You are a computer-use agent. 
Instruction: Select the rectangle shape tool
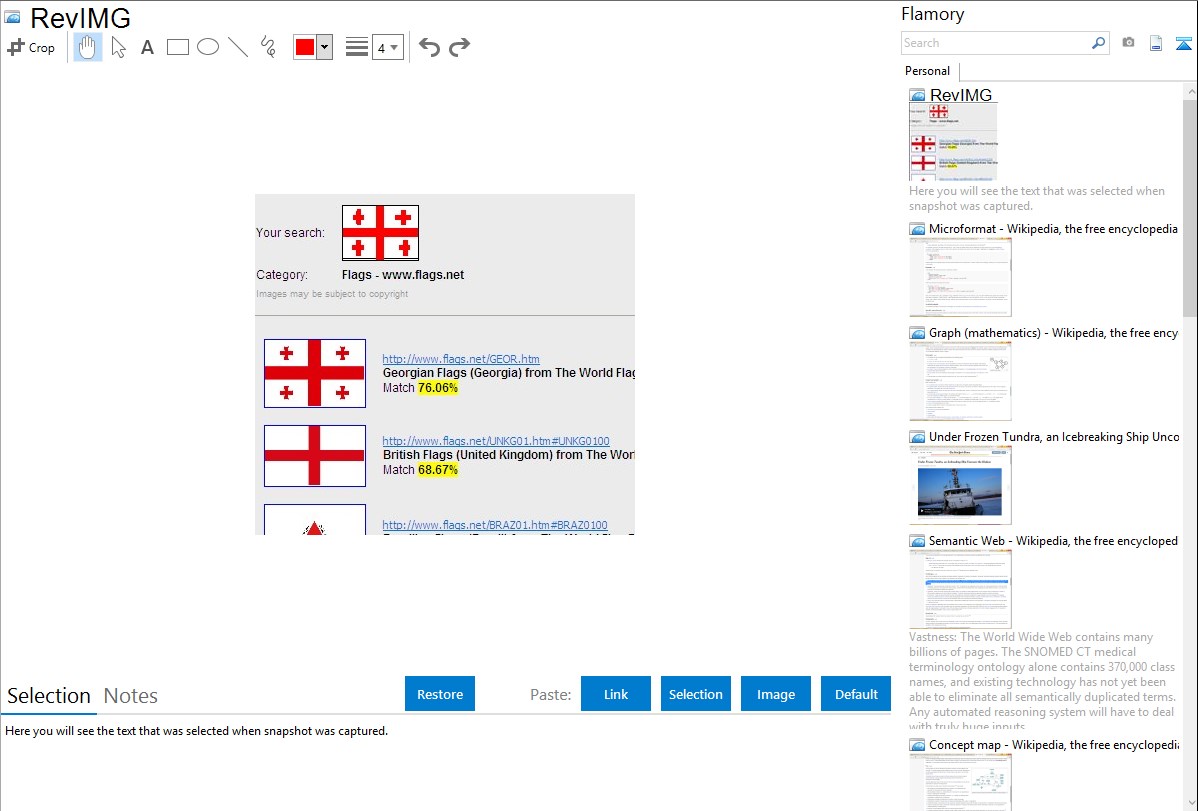pyautogui.click(x=177, y=47)
